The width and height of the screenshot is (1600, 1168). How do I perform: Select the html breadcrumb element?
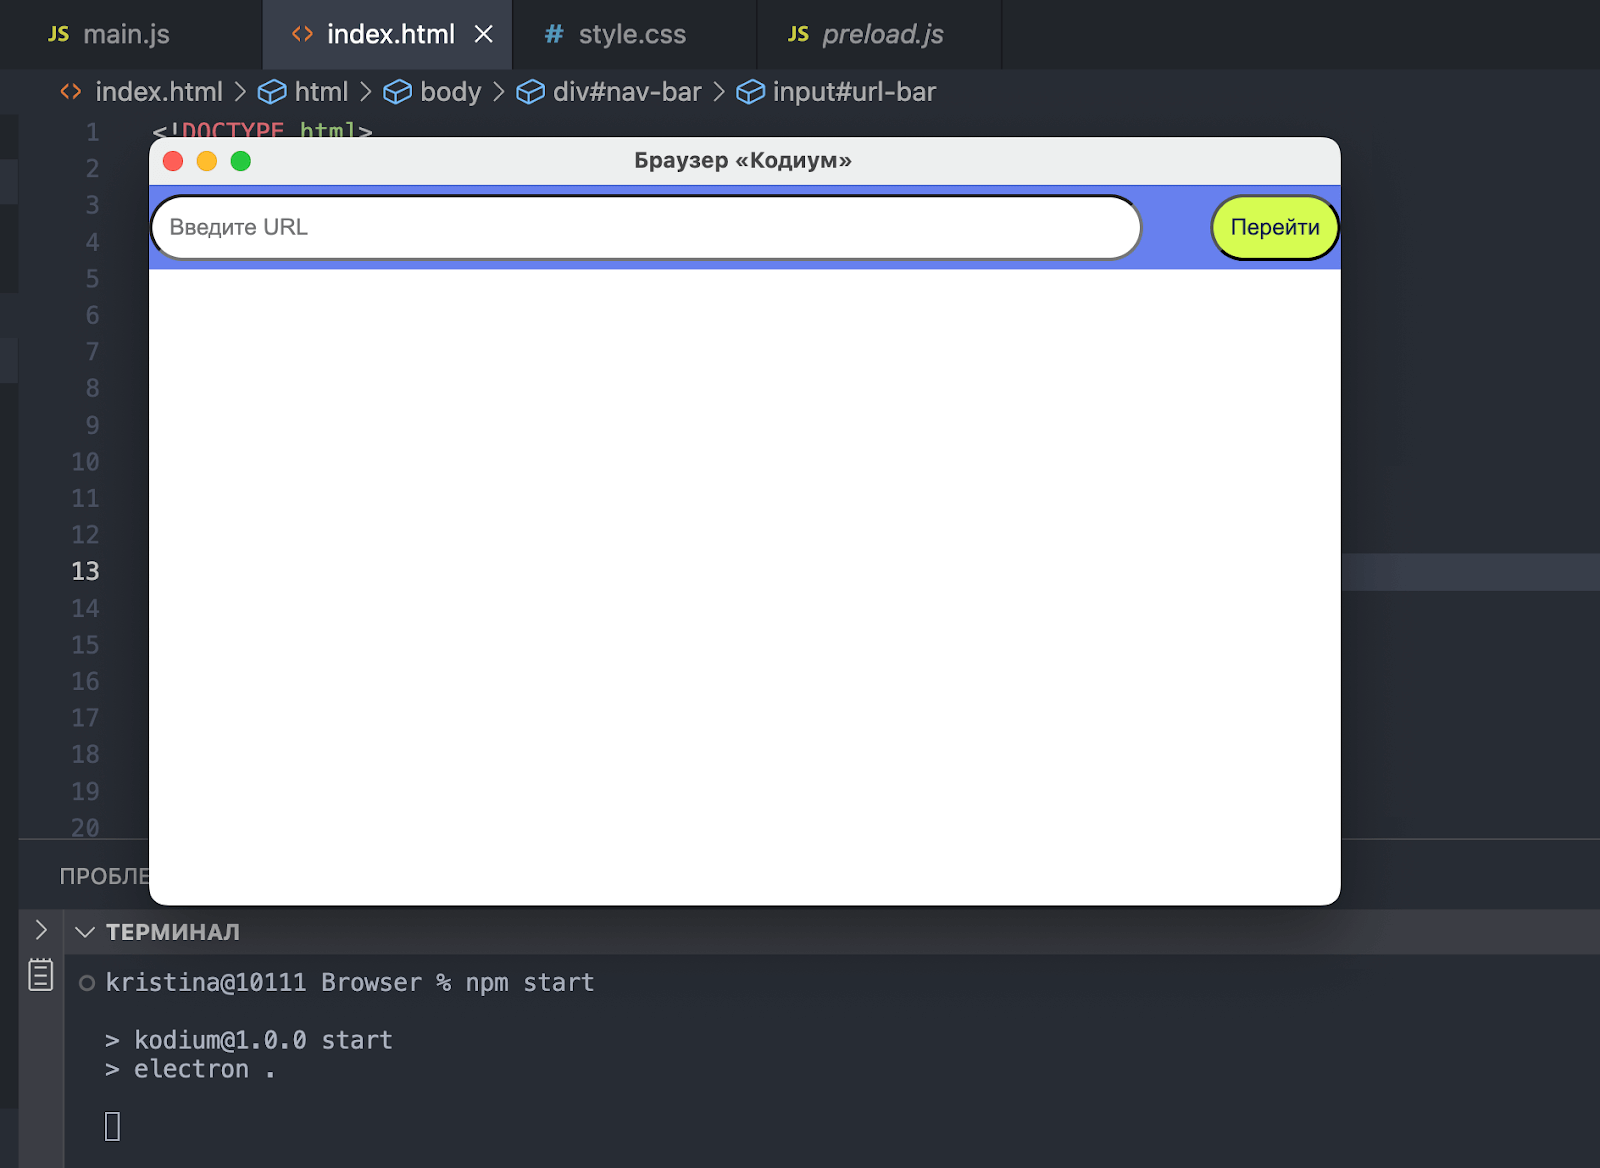pos(320,92)
